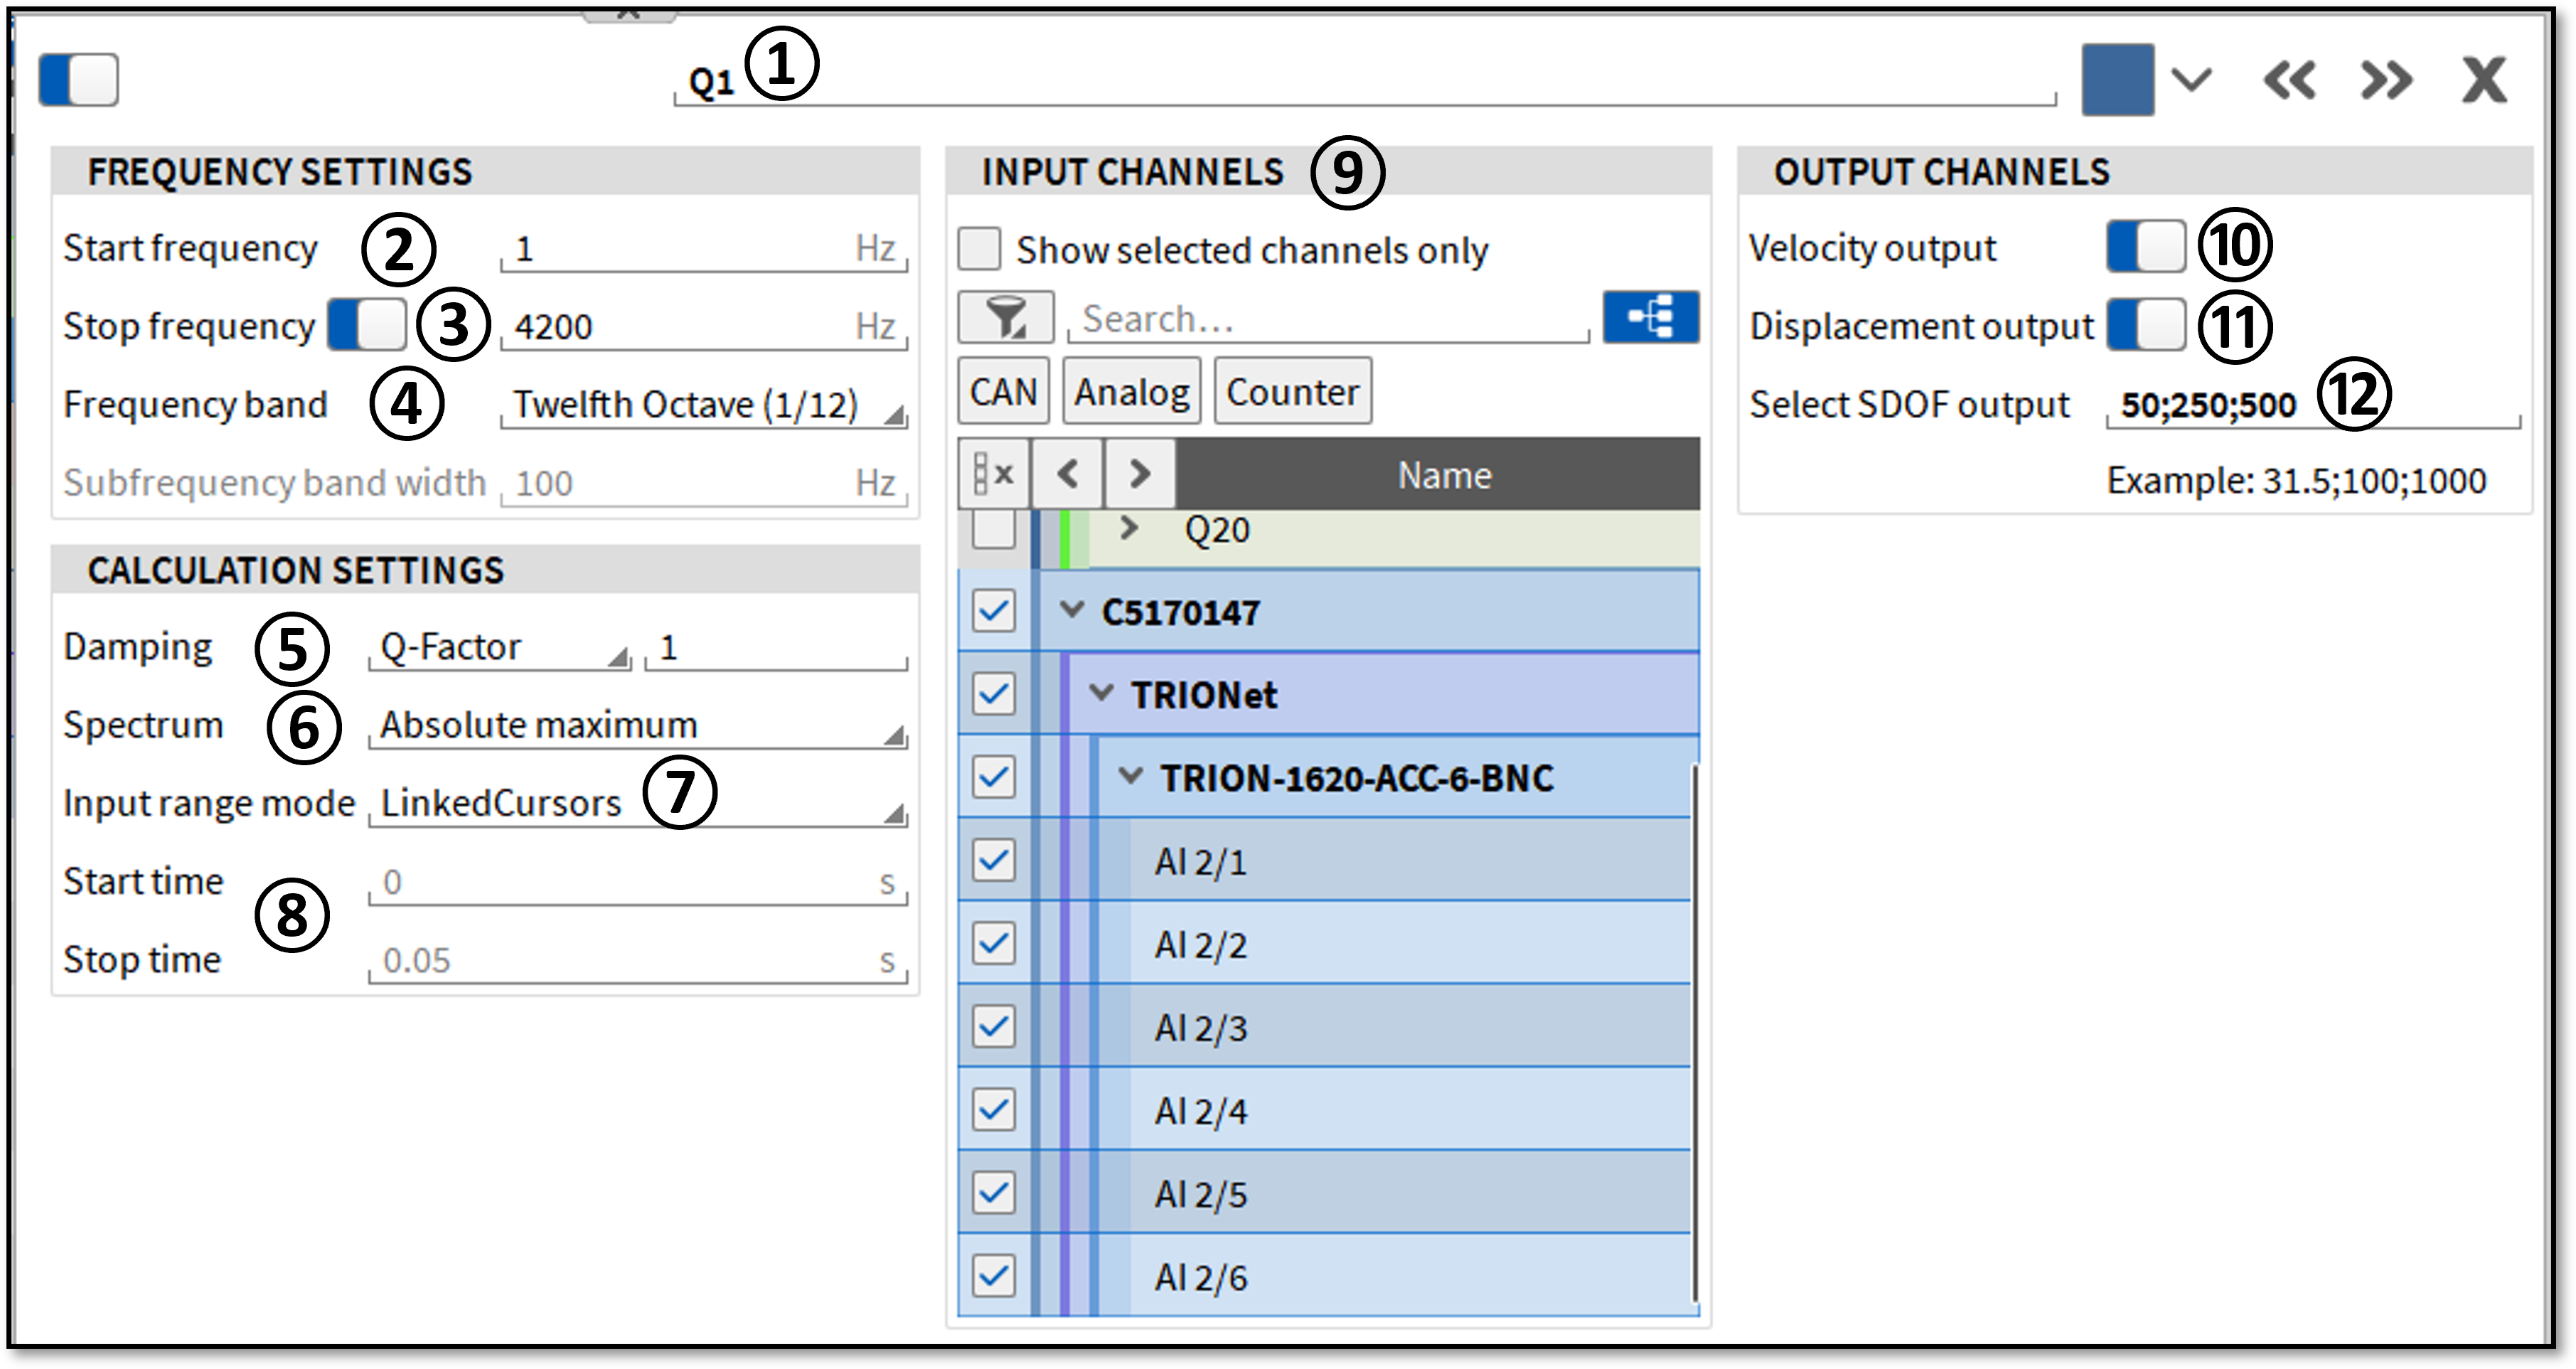The image size is (2576, 1369).
Task: Click the CAN filter button
Action: [1003, 391]
